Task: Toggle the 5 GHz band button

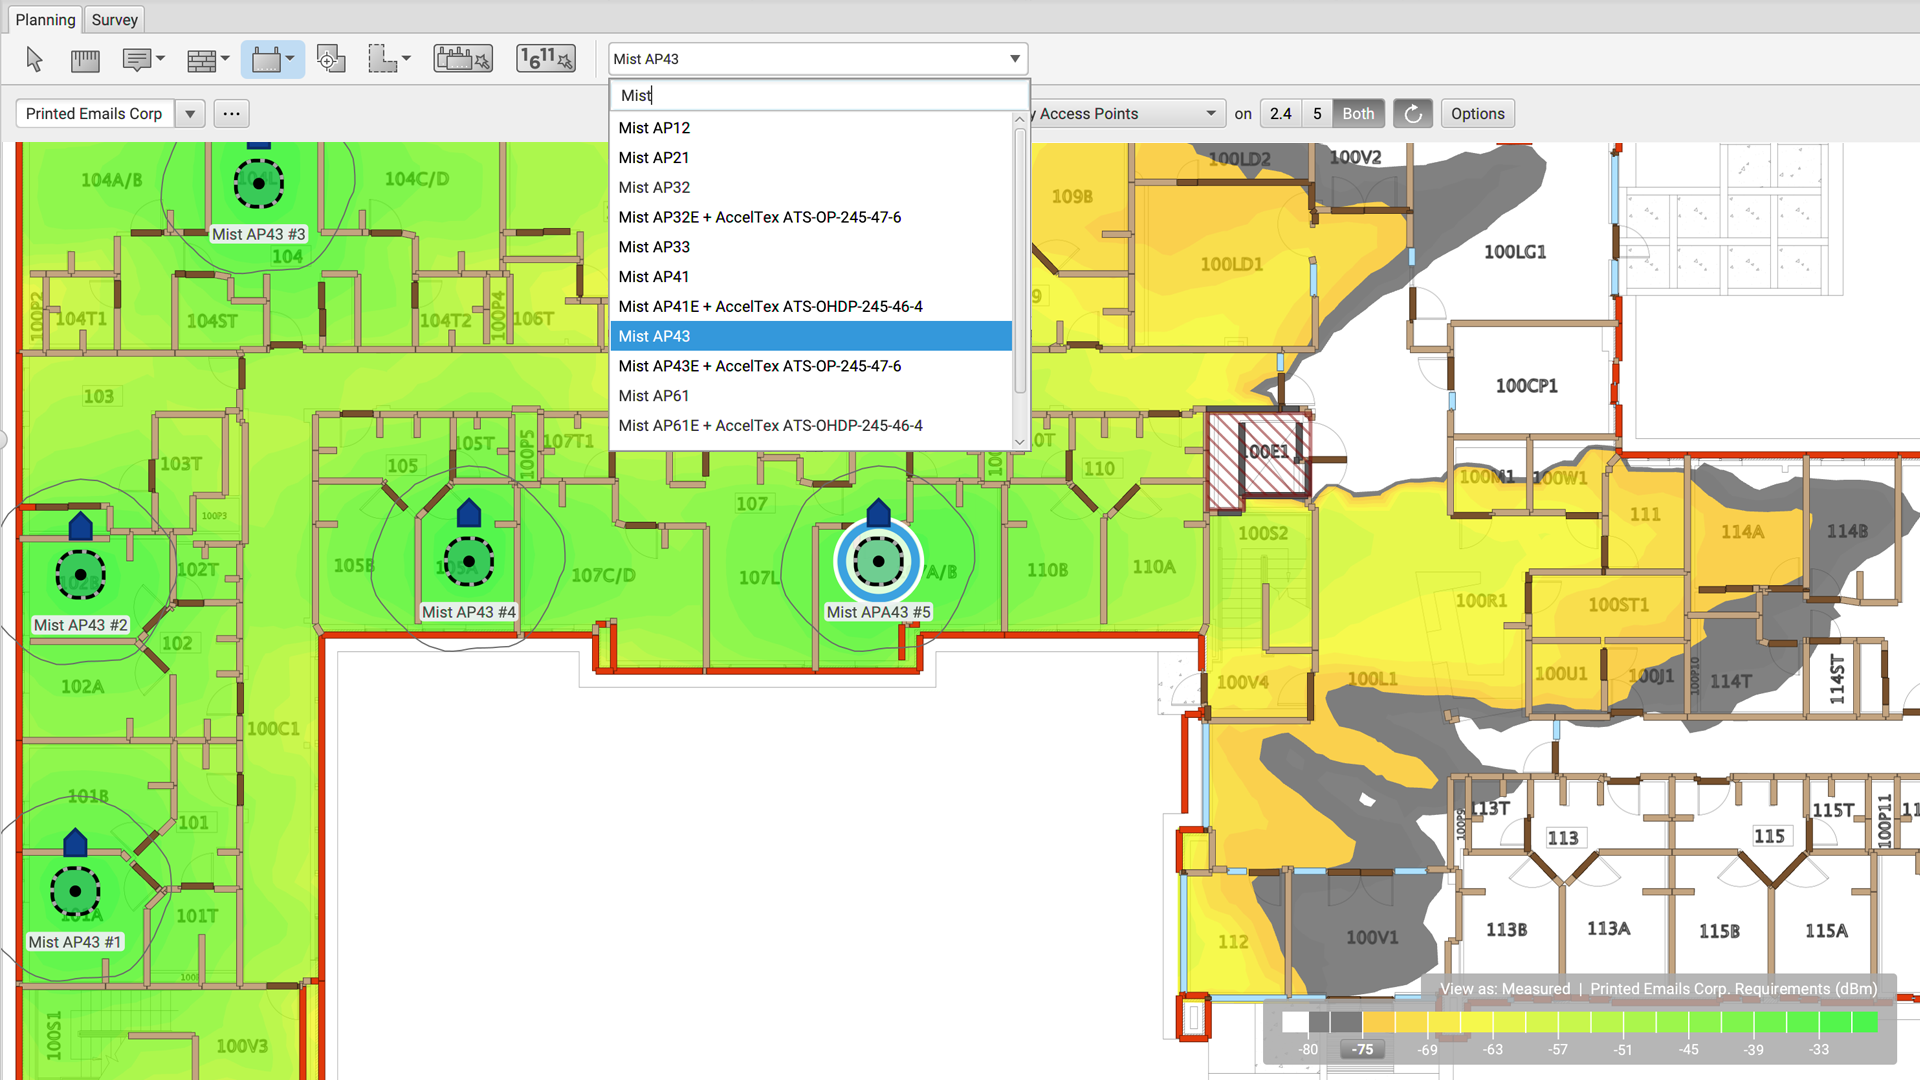Action: [1317, 114]
